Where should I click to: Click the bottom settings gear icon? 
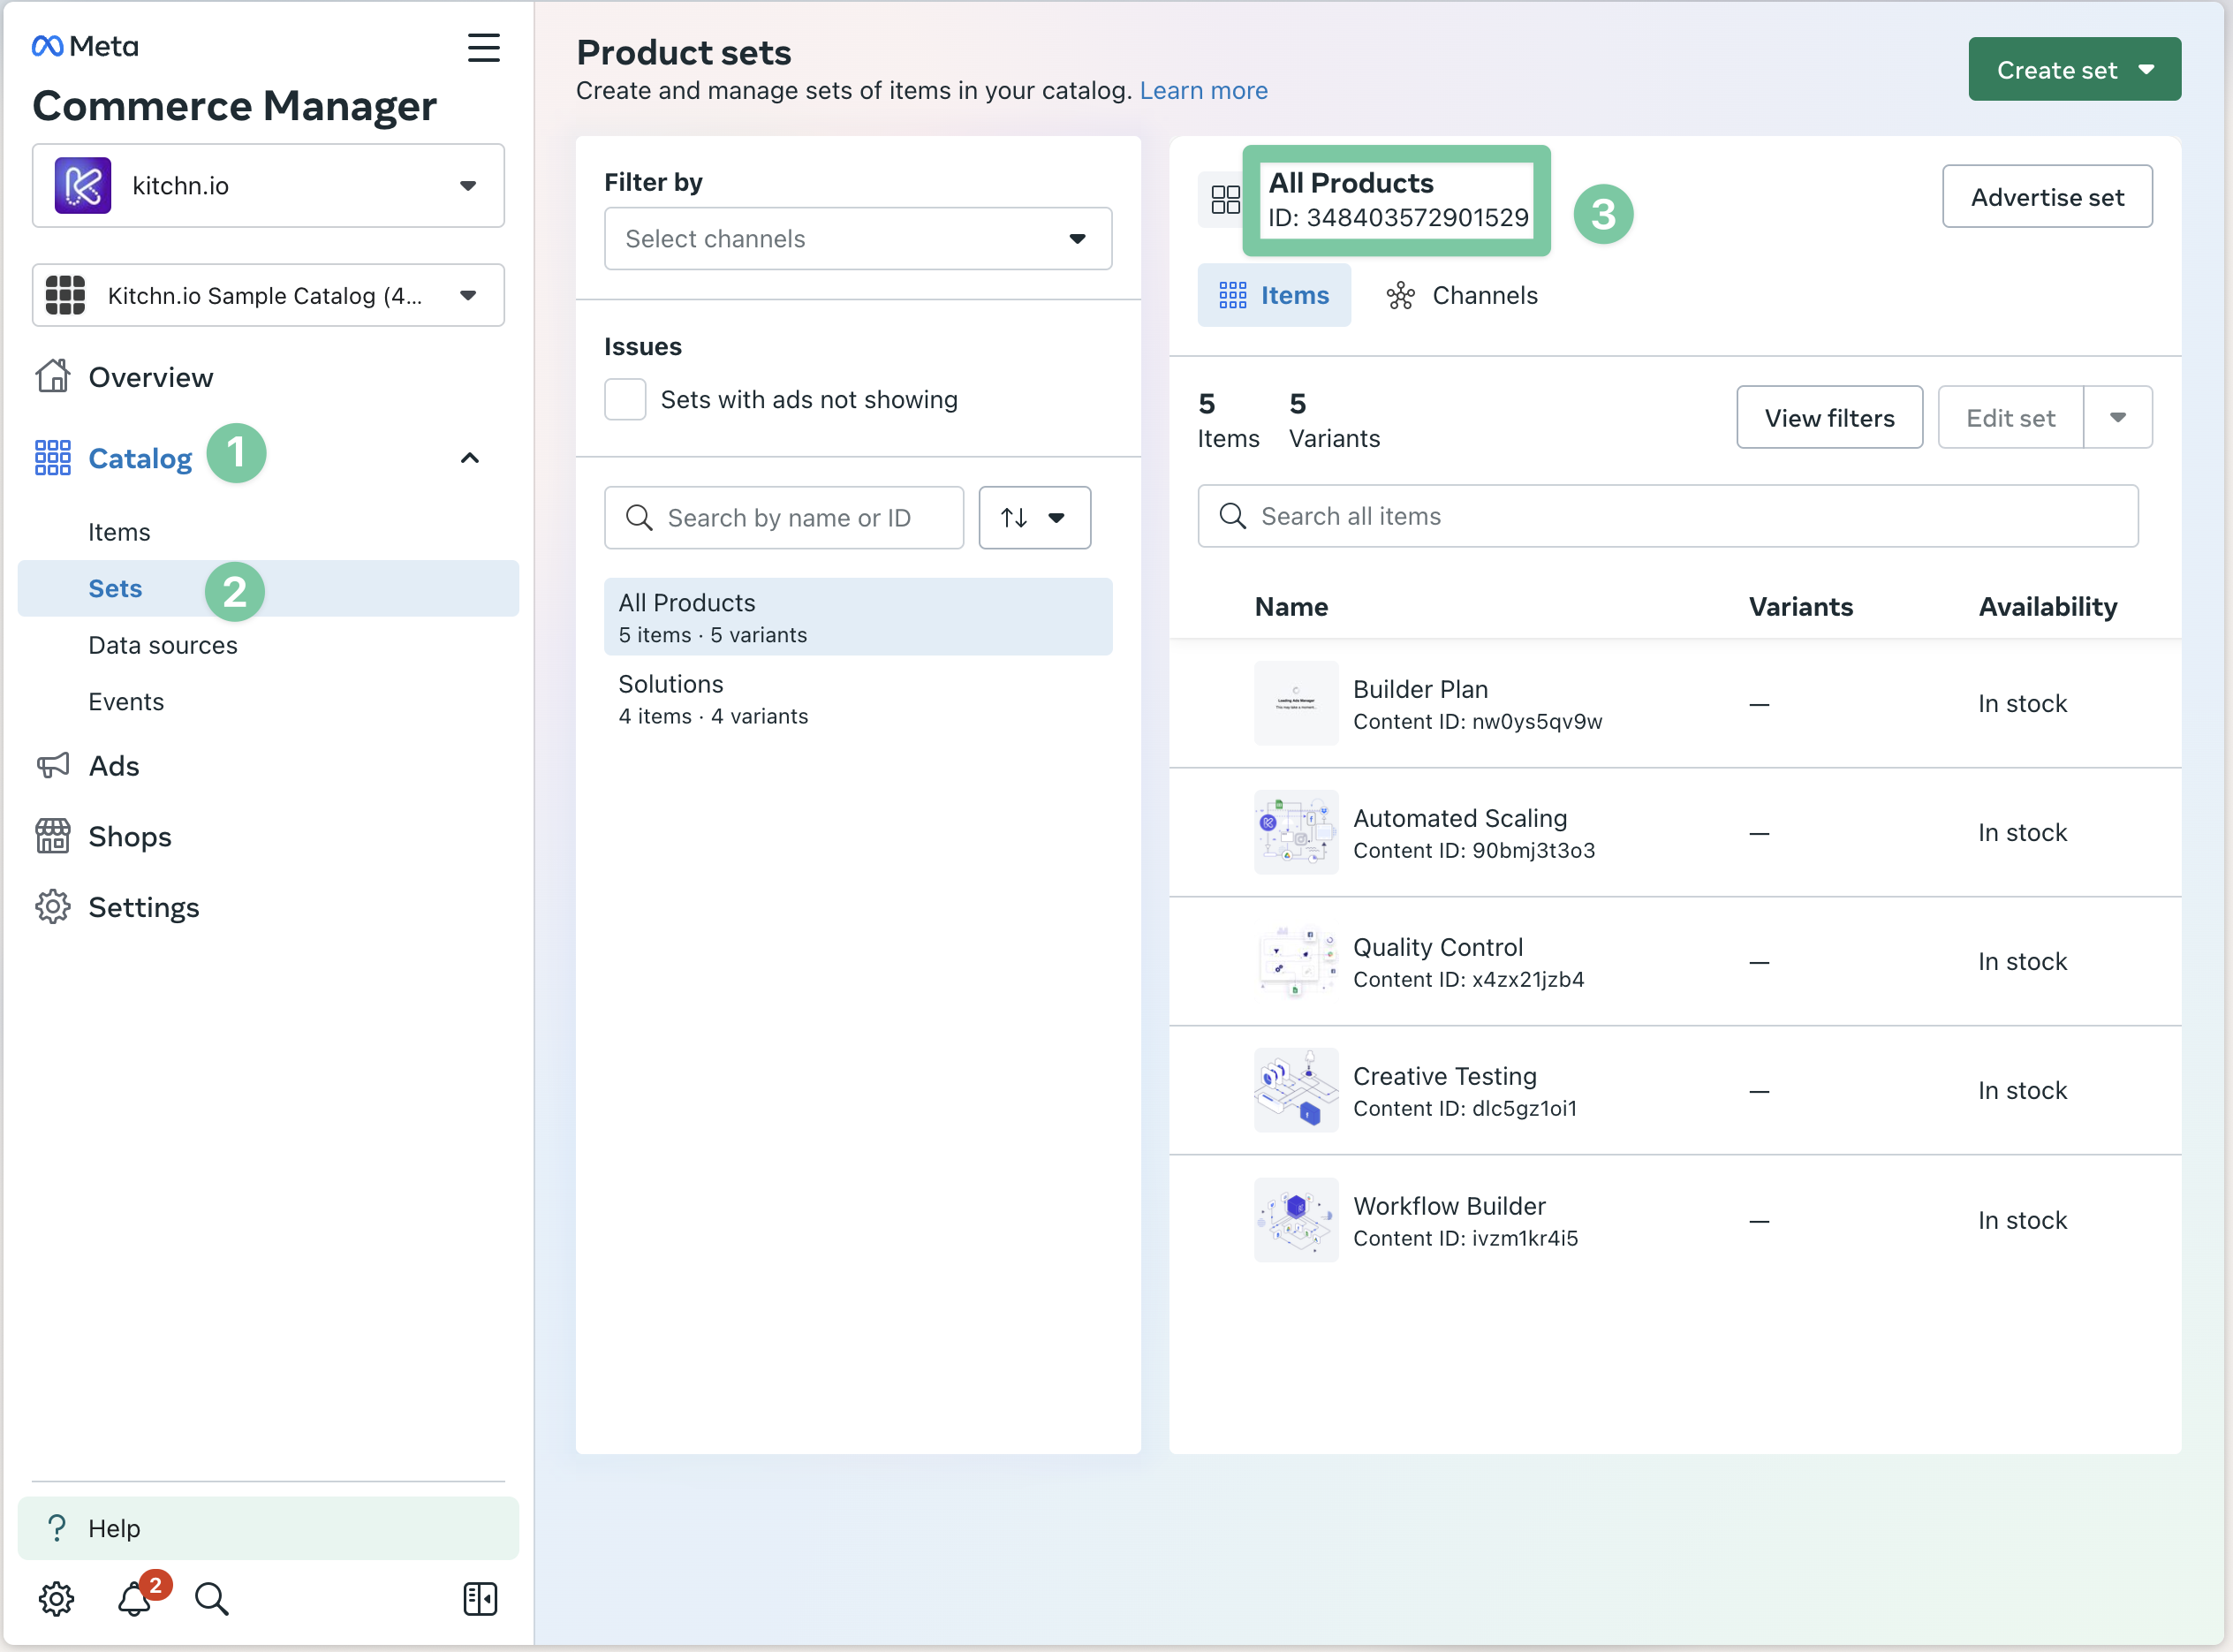click(56, 1598)
